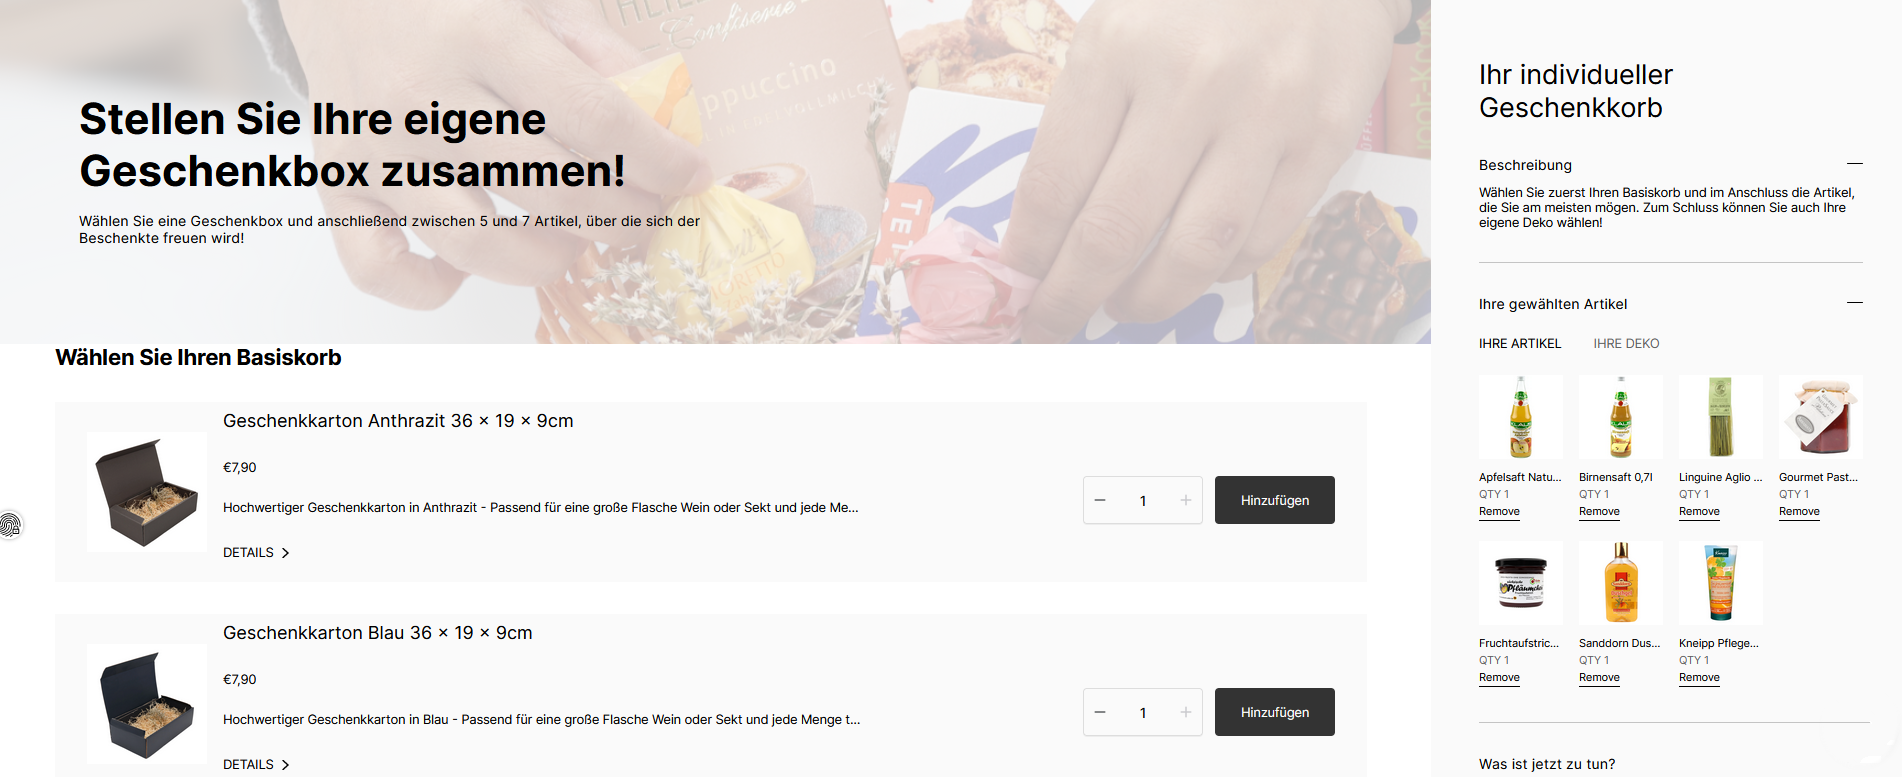
Task: Remove the Linguine Aglio item
Action: (x=1699, y=511)
